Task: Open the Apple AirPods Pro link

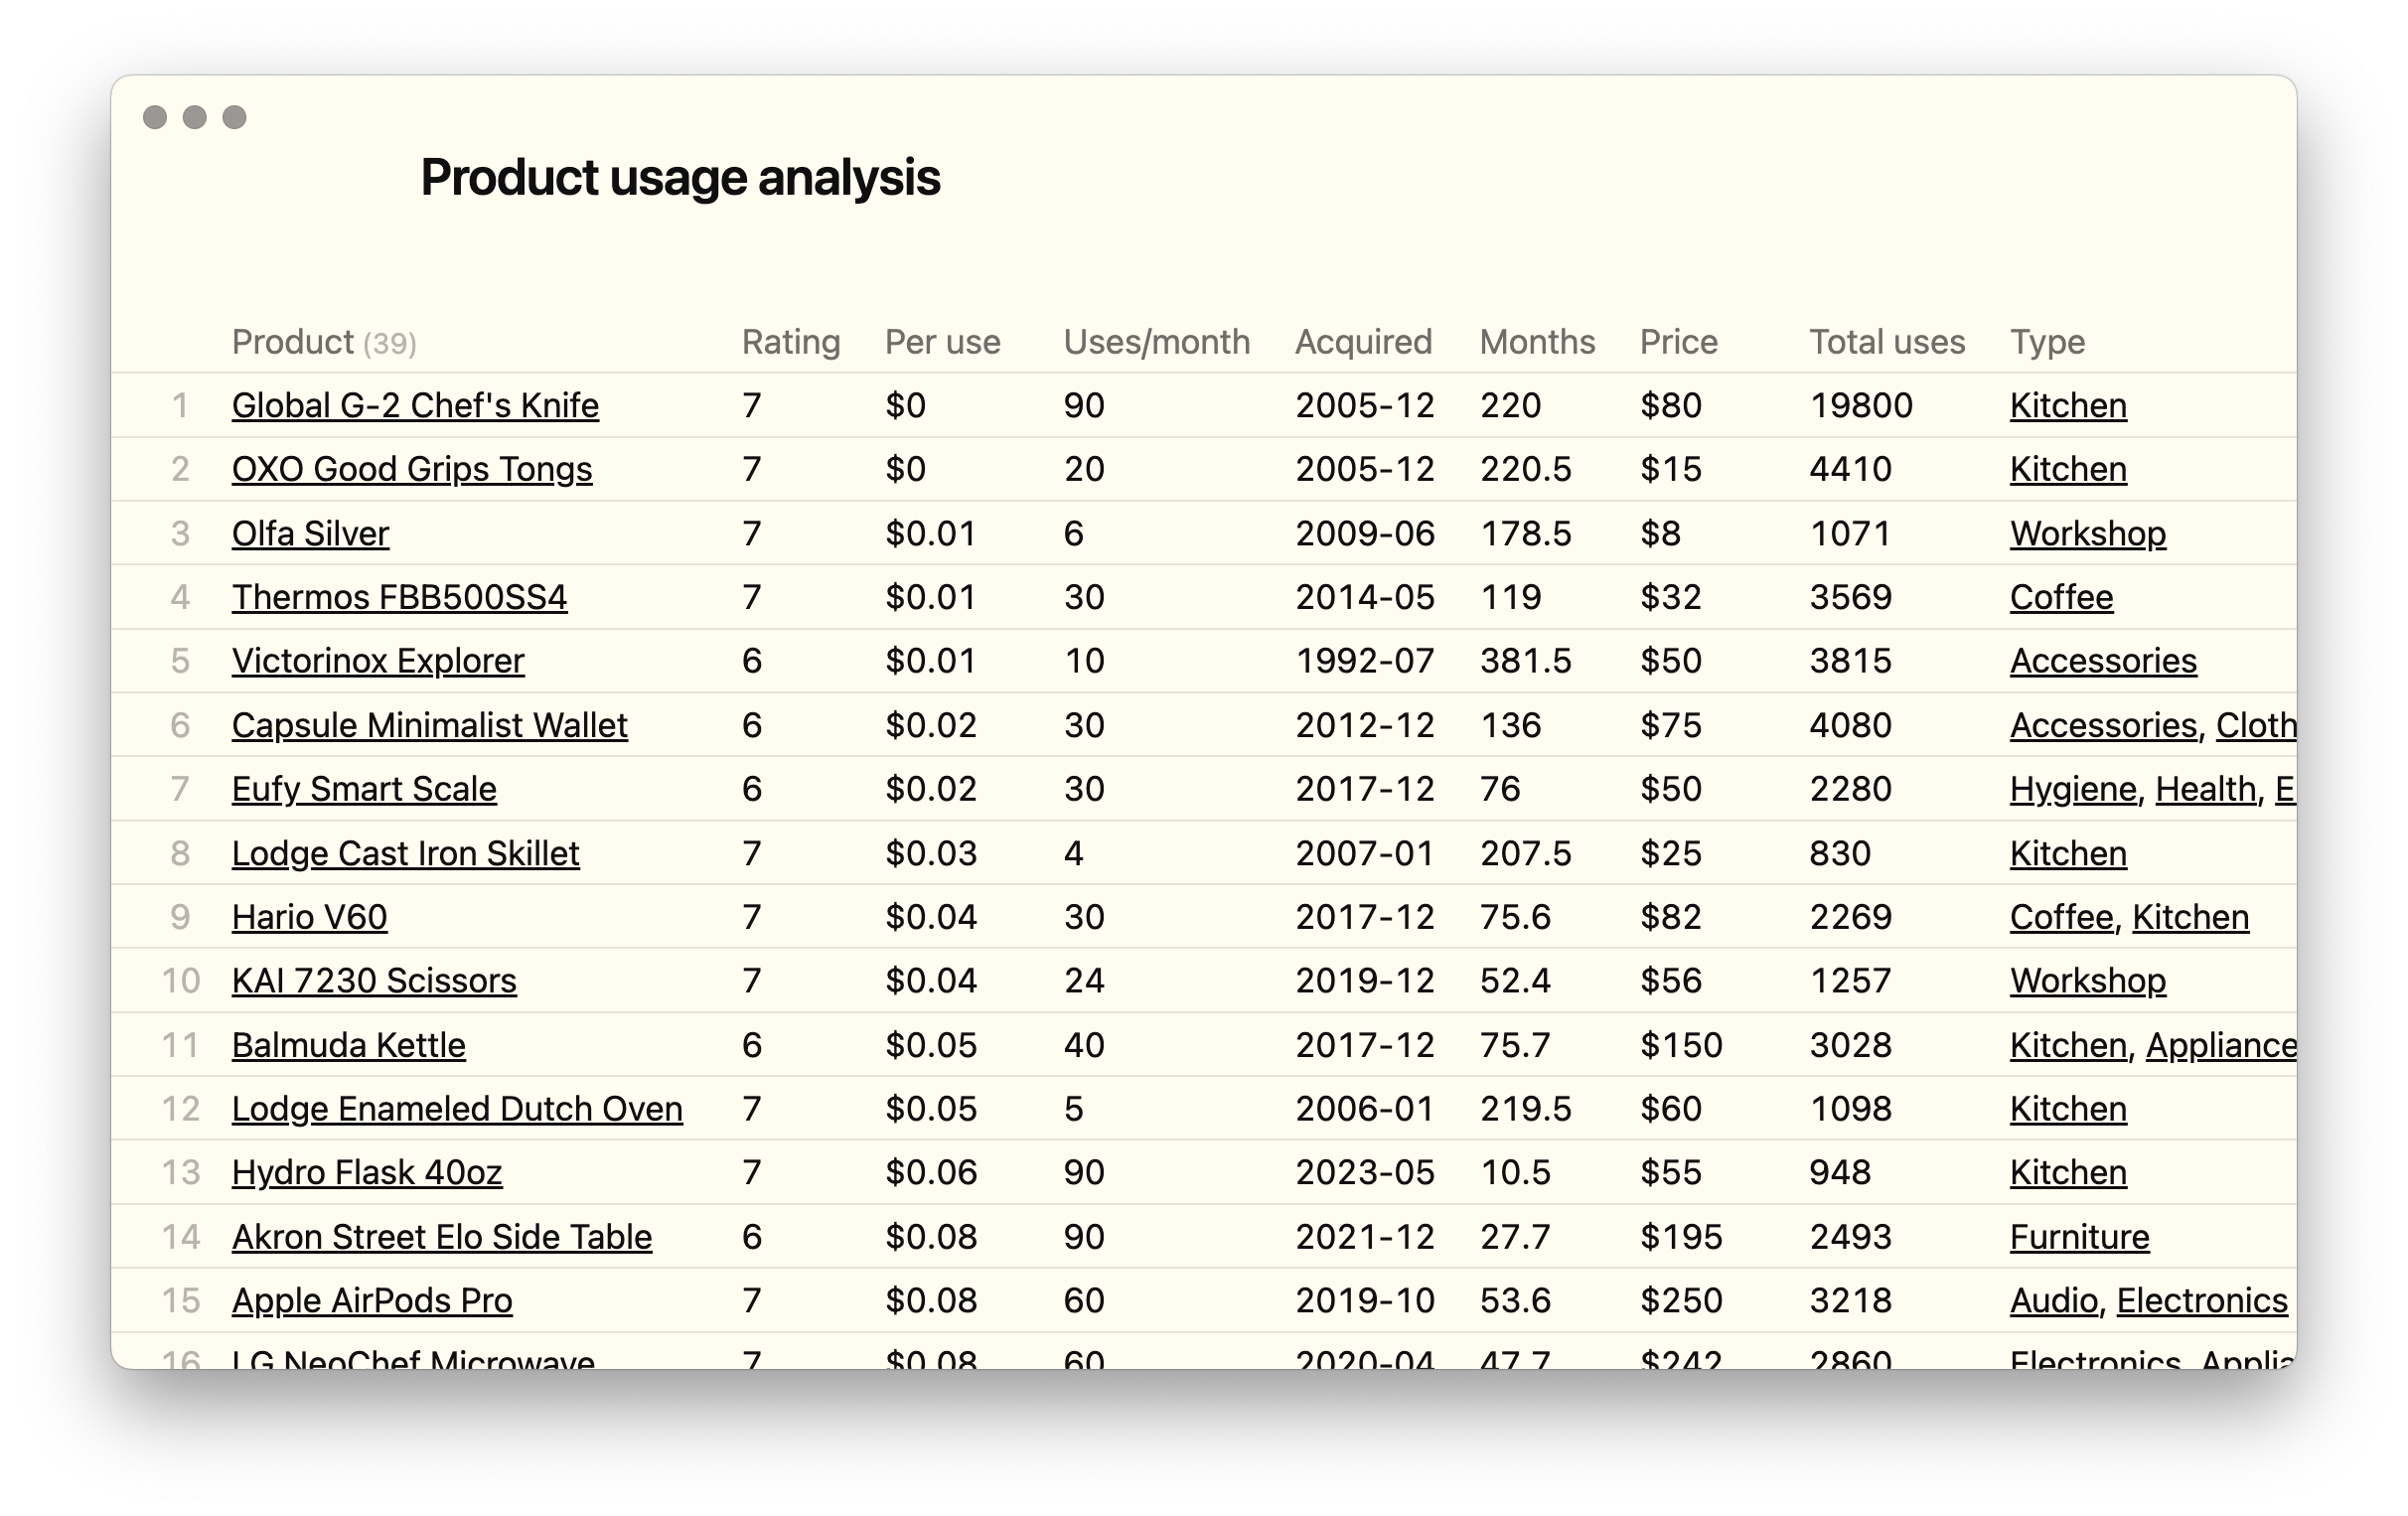Action: click(x=372, y=1301)
